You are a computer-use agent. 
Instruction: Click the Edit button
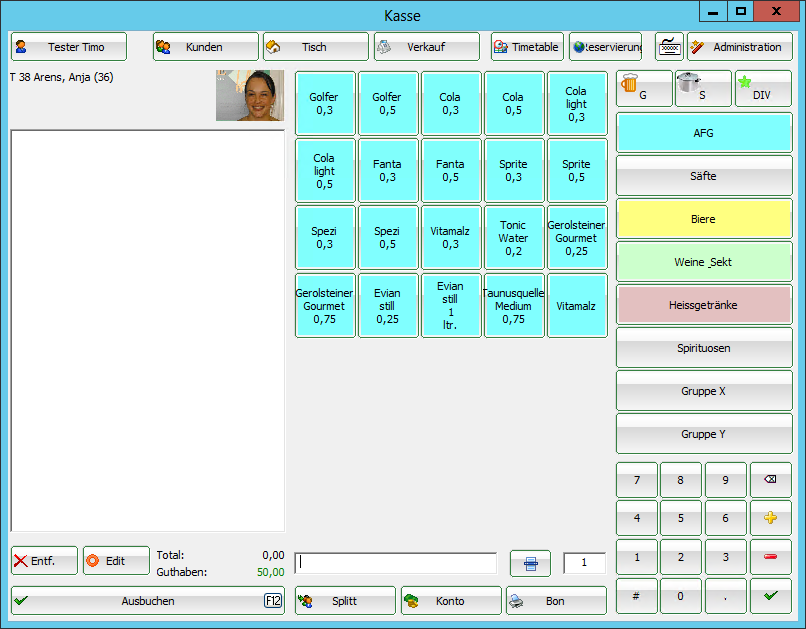click(x=116, y=561)
